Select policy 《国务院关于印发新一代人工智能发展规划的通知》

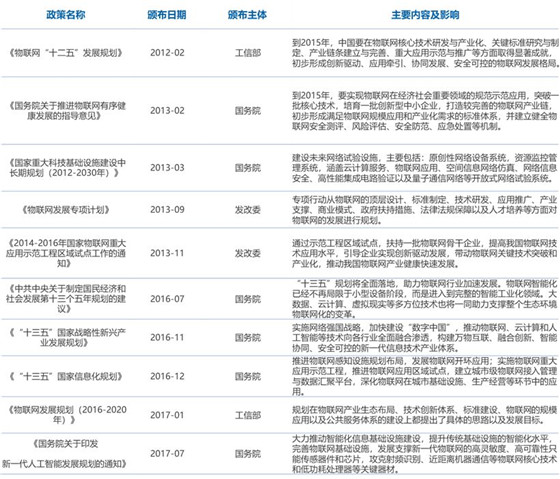click(x=64, y=454)
